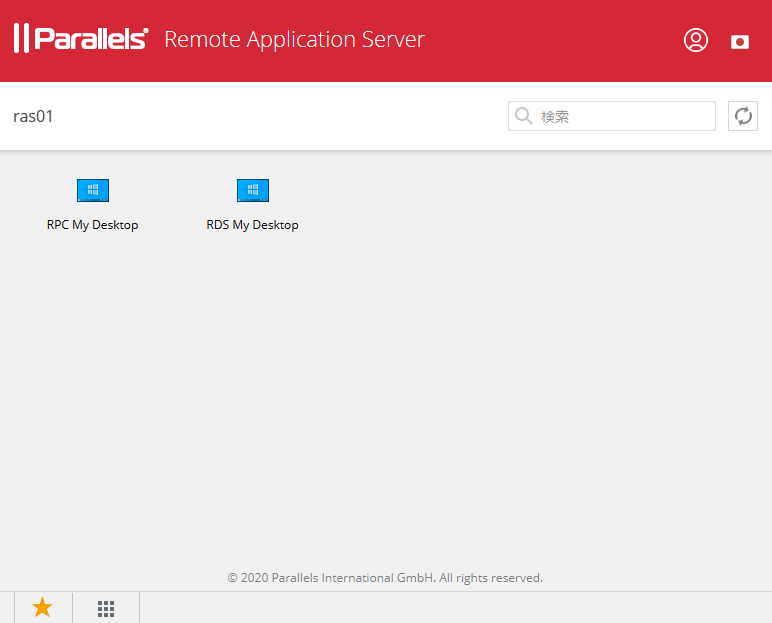Launch the RPC My Desktop icon
The image size is (772, 623).
click(x=93, y=191)
